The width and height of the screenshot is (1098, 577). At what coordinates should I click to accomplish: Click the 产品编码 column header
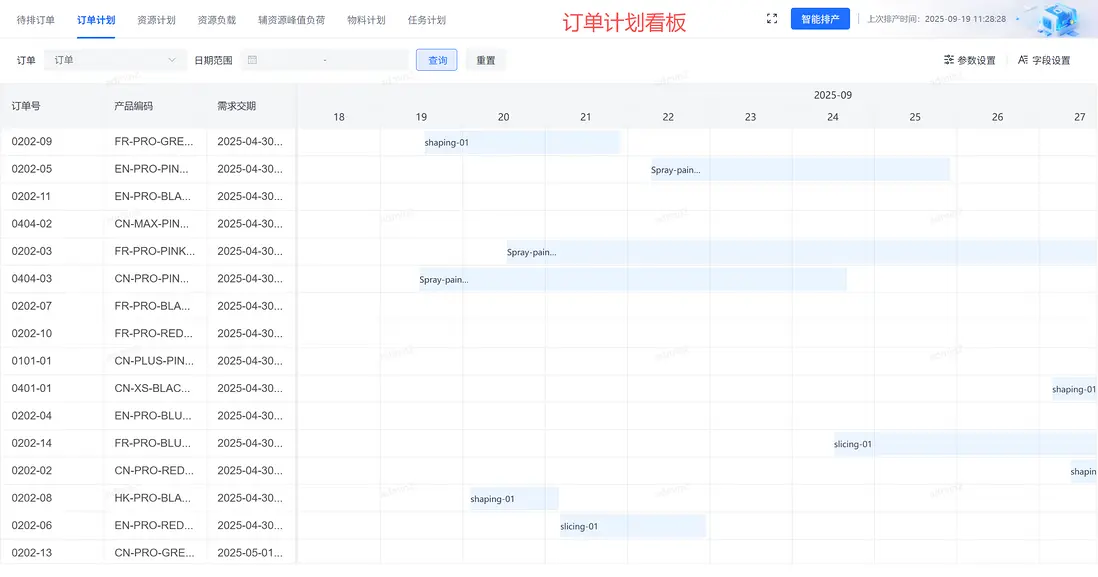pos(133,106)
